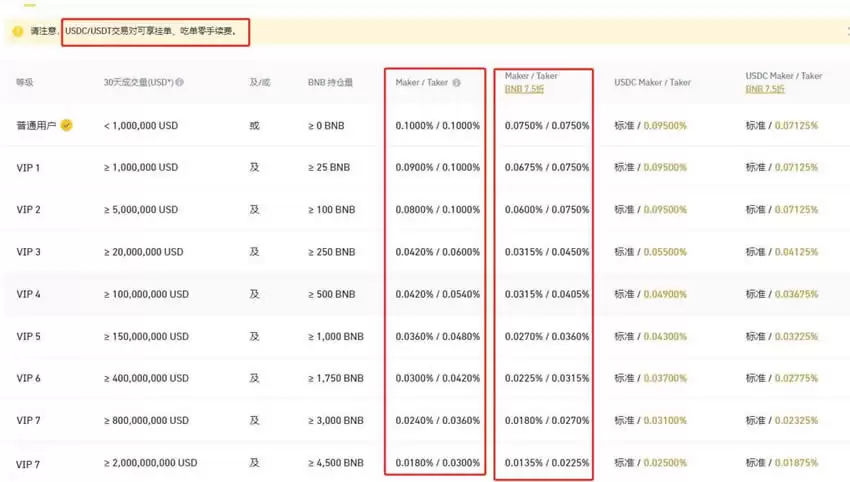Click the 0.0180% / 0.0300% fee cell
Image resolution: width=850 pixels, height=482 pixels.
click(436, 463)
